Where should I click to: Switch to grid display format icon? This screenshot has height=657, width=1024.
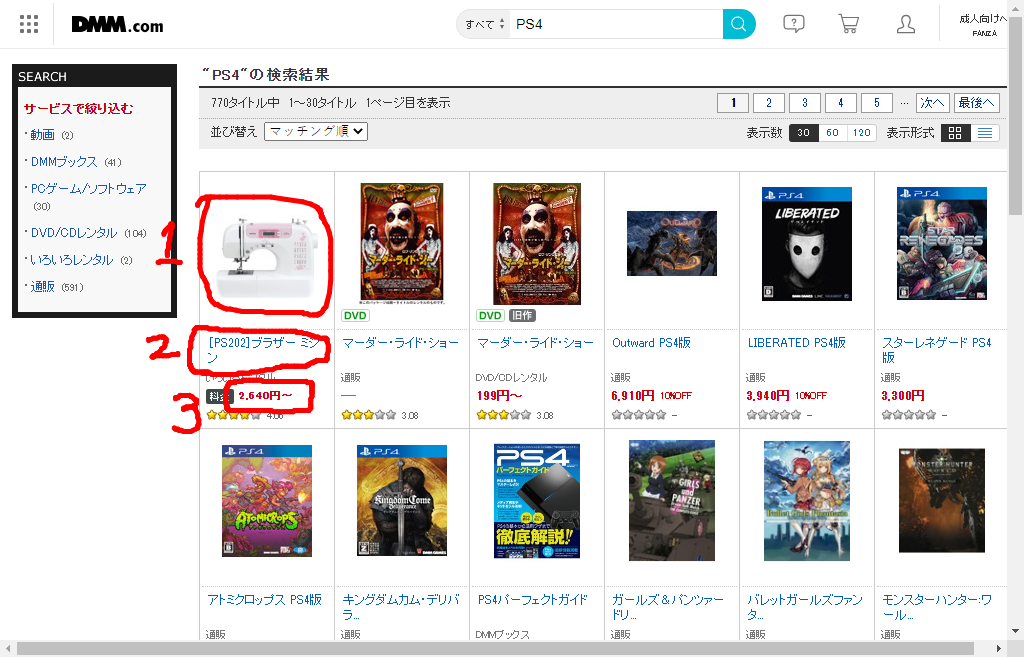(955, 133)
